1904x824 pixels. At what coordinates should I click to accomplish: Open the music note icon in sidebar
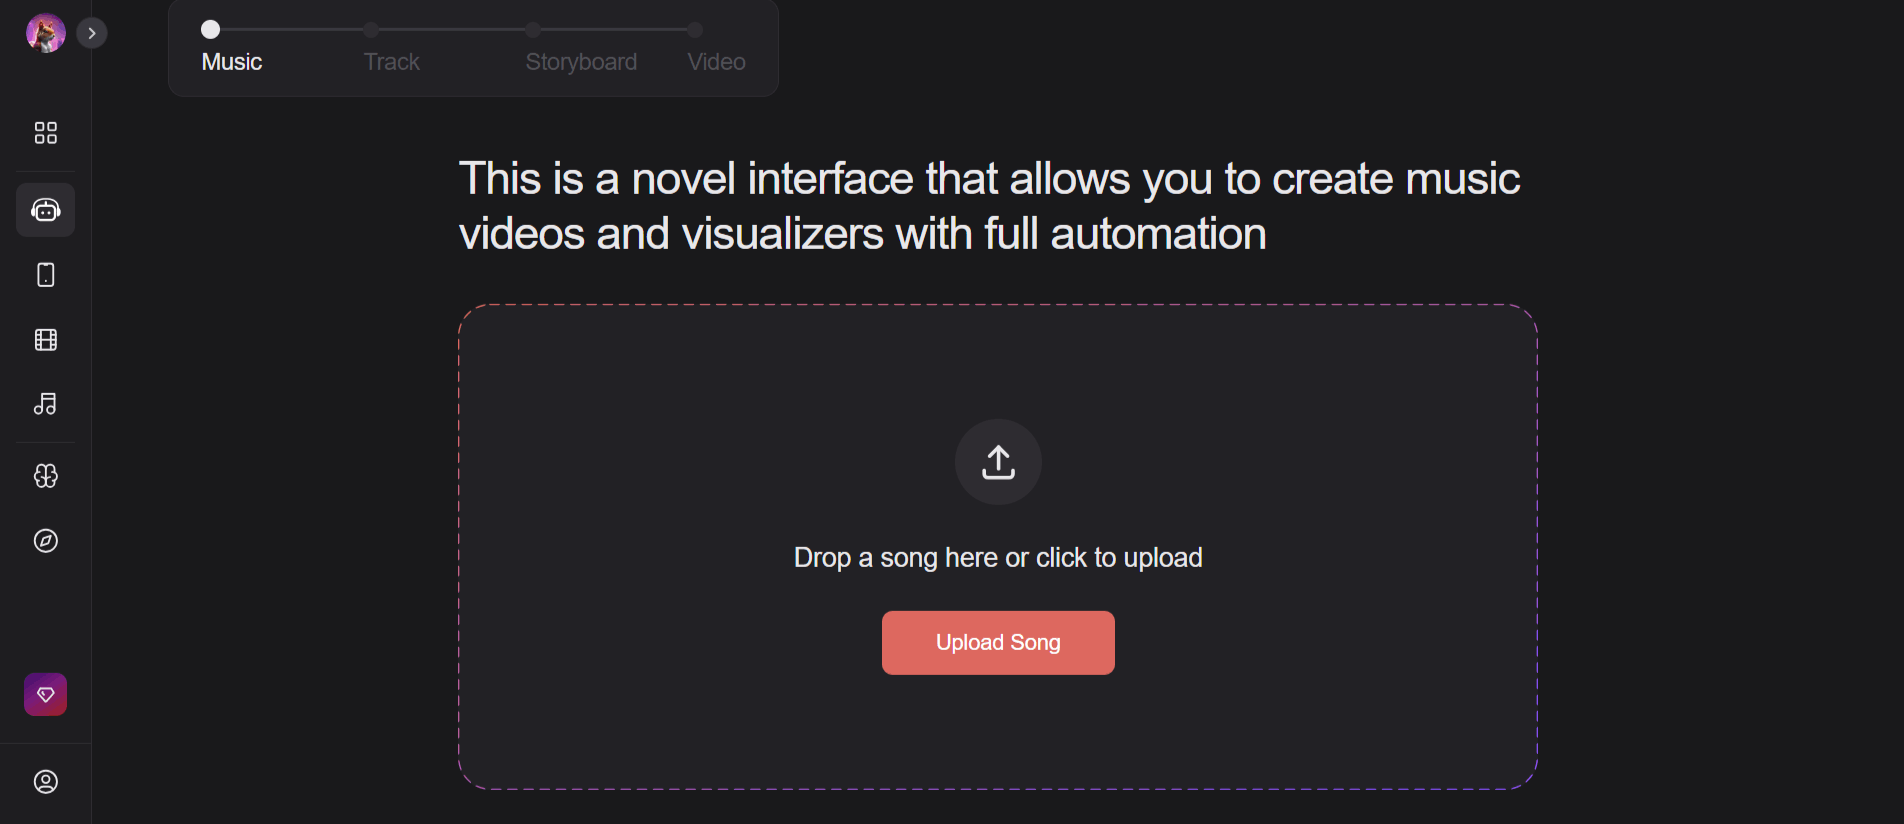(46, 404)
